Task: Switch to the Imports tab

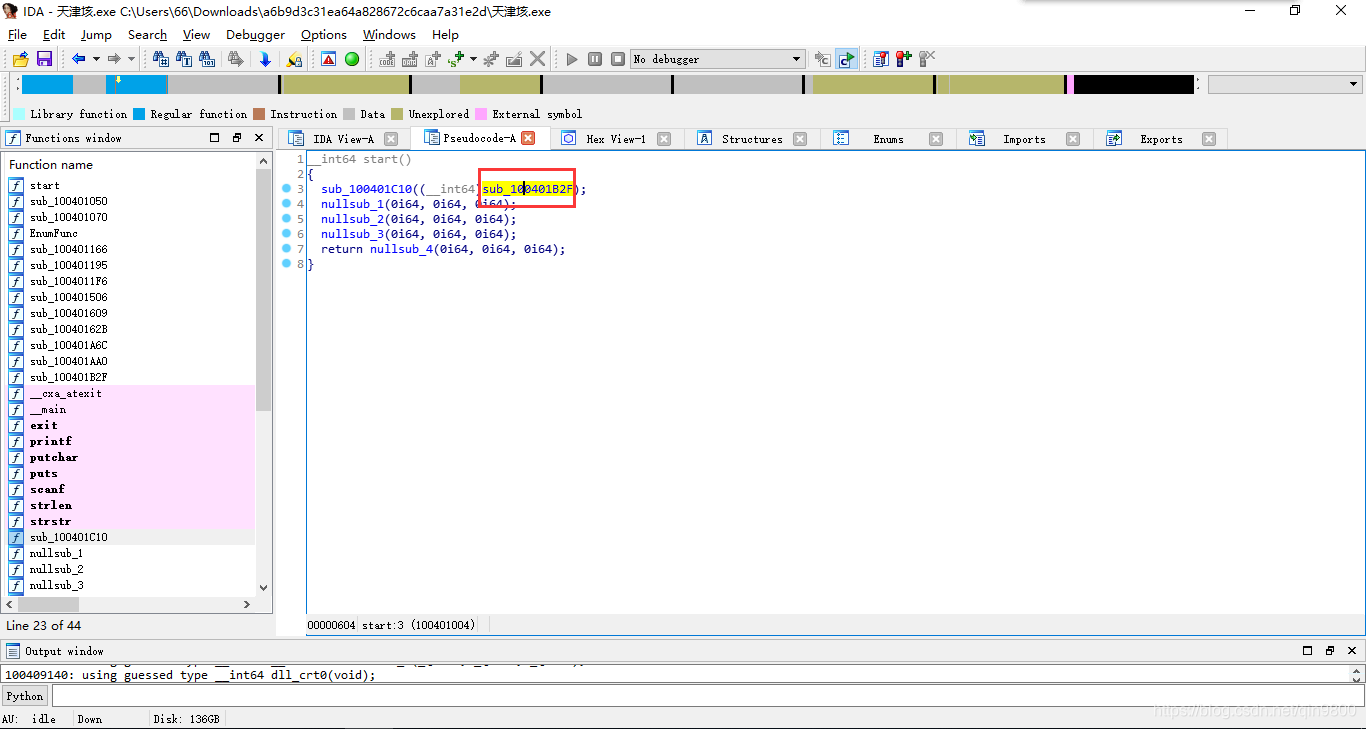Action: click(1024, 139)
